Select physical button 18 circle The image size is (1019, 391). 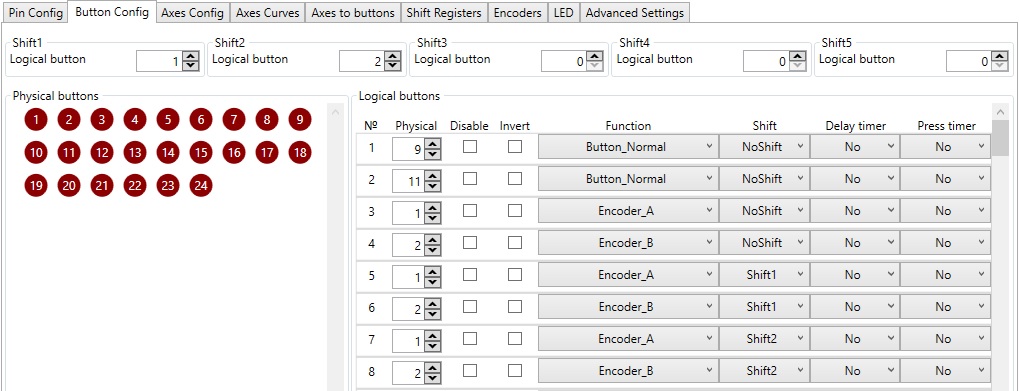click(x=300, y=153)
